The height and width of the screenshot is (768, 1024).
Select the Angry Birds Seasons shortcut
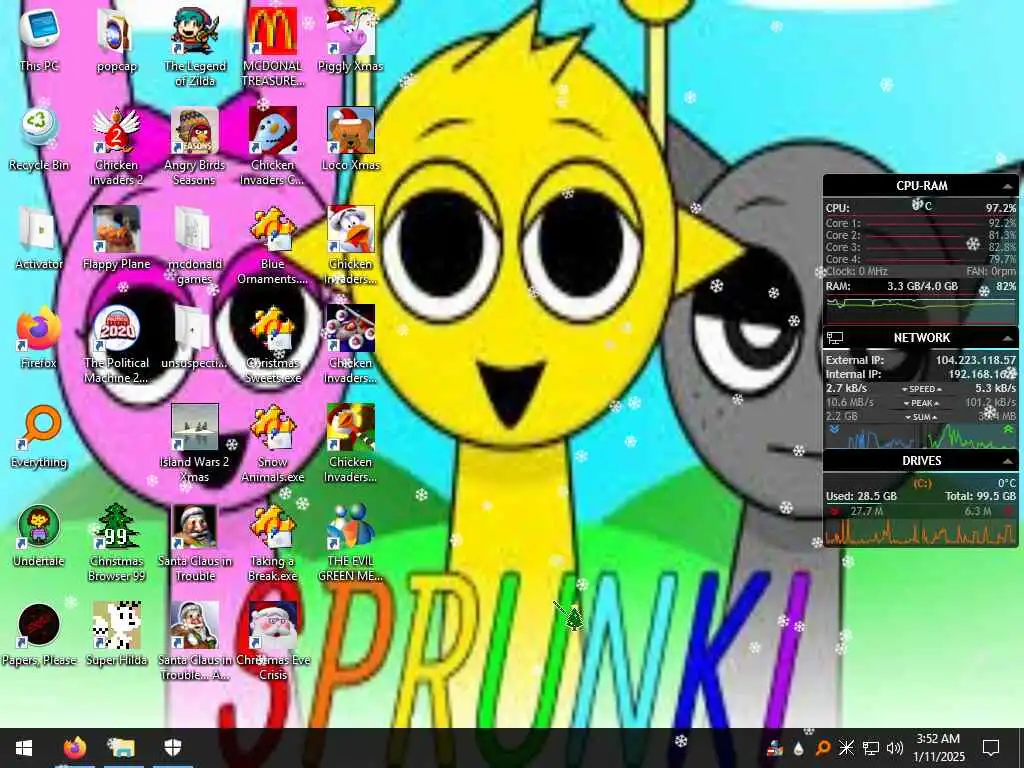click(195, 147)
